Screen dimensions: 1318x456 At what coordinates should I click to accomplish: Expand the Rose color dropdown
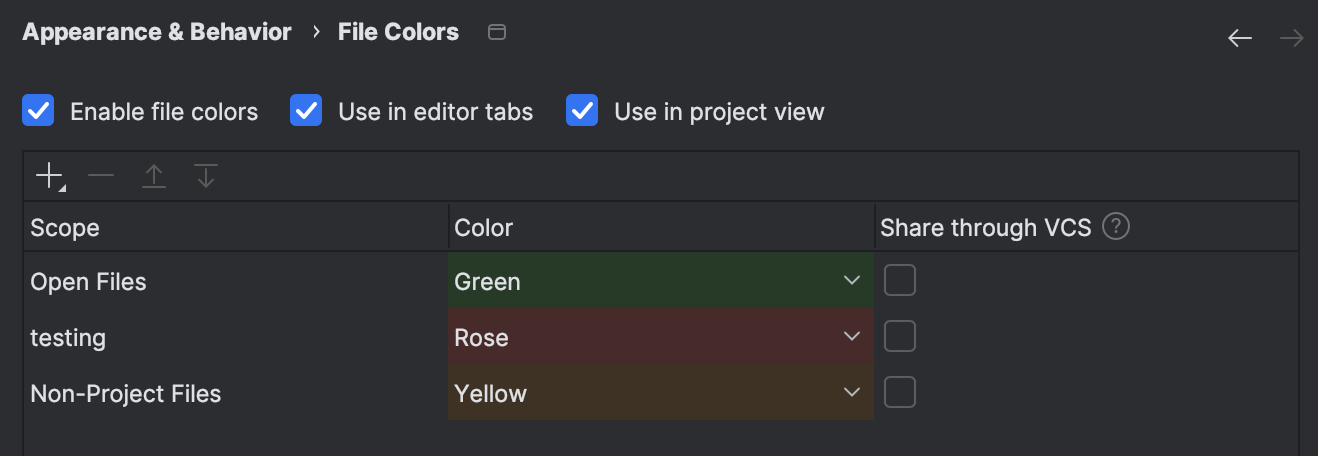click(852, 337)
